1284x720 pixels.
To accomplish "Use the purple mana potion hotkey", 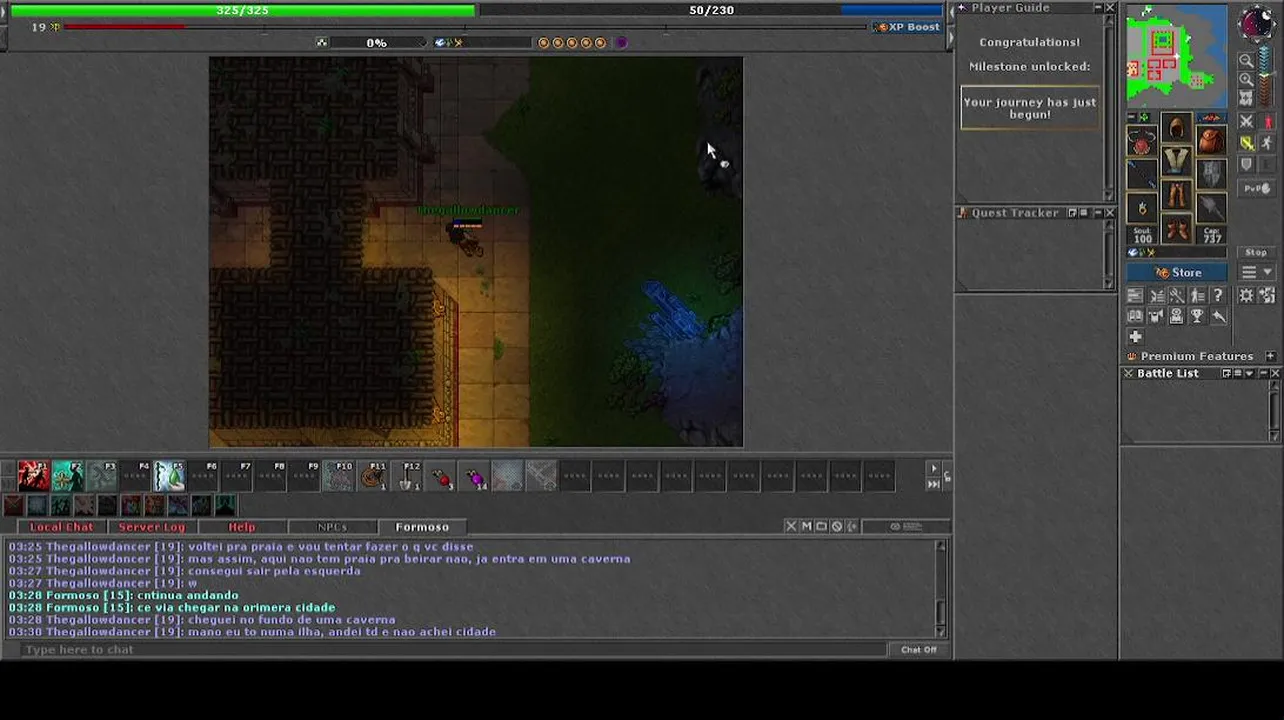I will click(475, 476).
